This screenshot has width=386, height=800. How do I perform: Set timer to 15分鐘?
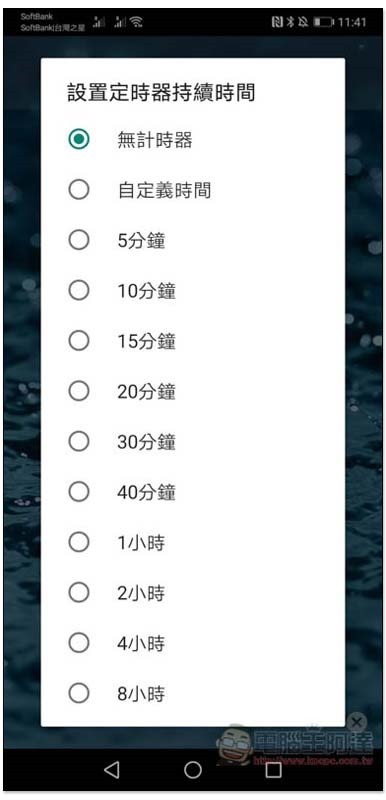(193, 341)
